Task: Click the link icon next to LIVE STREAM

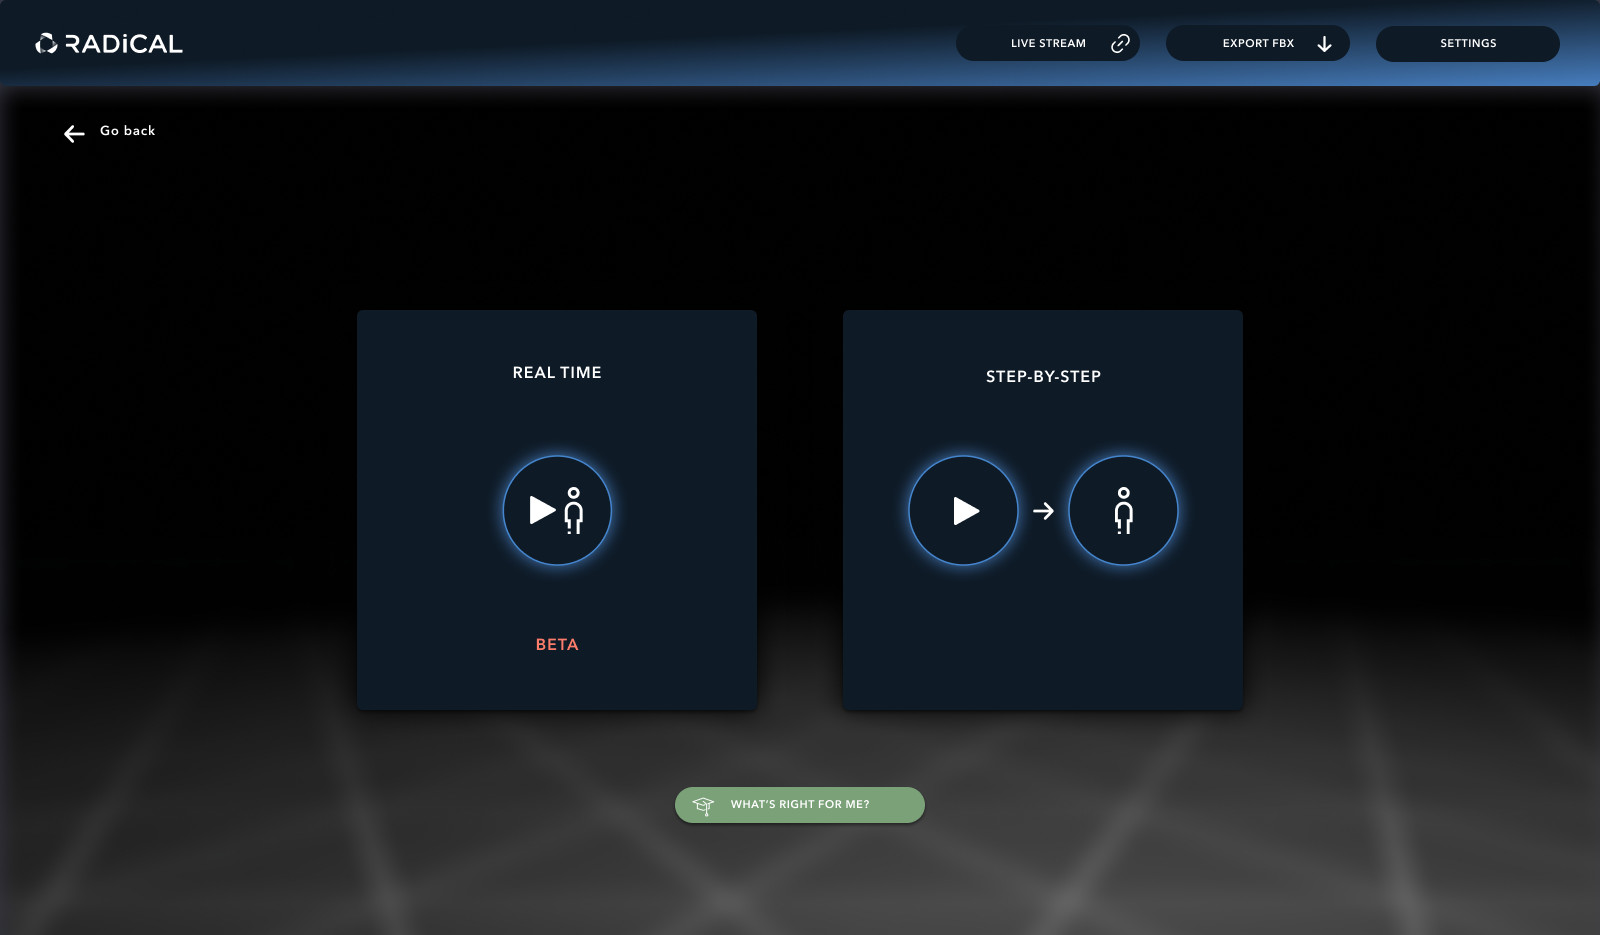Action: click(x=1119, y=43)
